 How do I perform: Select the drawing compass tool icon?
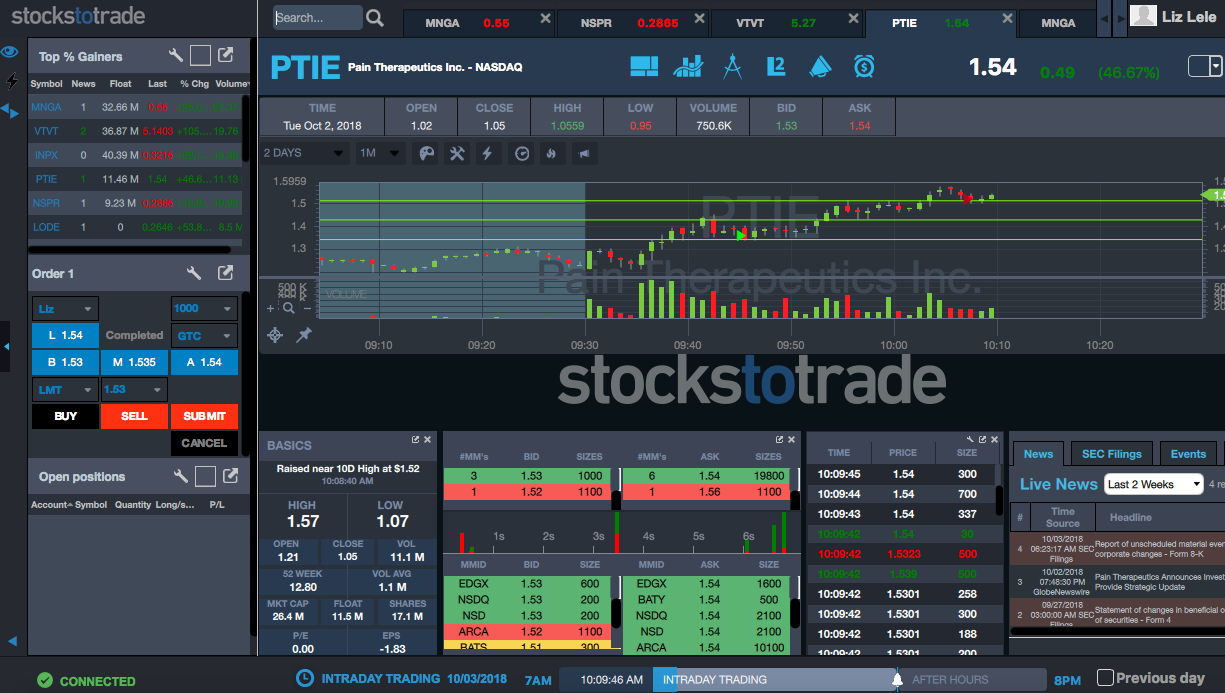pos(732,67)
